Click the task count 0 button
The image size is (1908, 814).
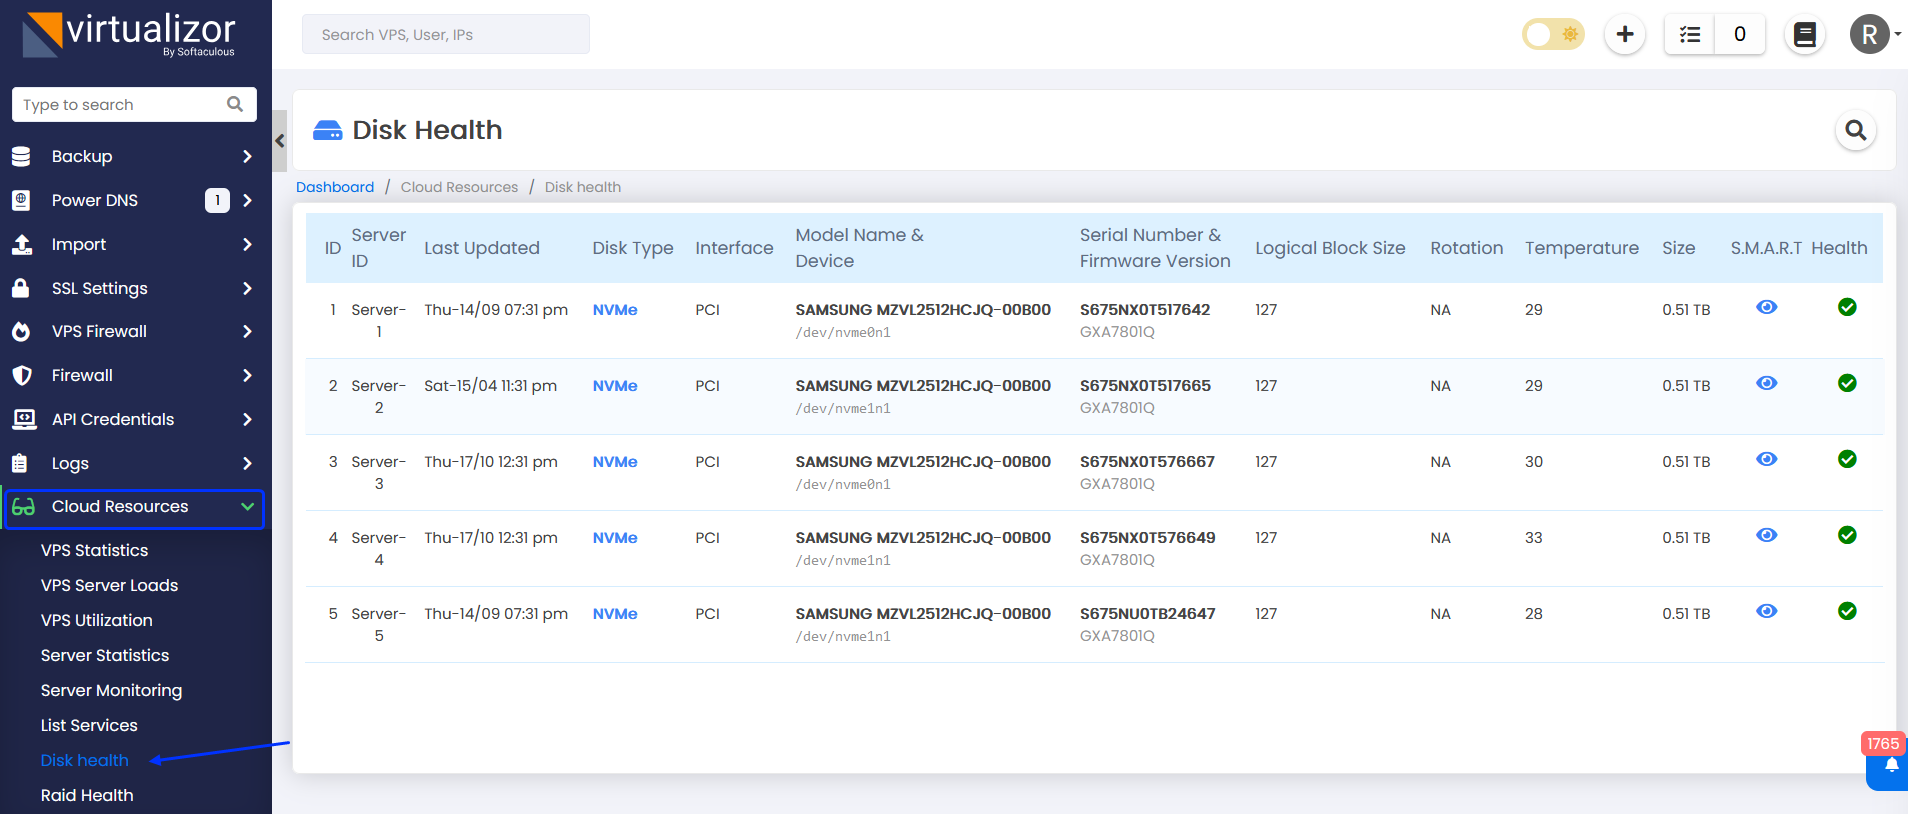[1740, 35]
